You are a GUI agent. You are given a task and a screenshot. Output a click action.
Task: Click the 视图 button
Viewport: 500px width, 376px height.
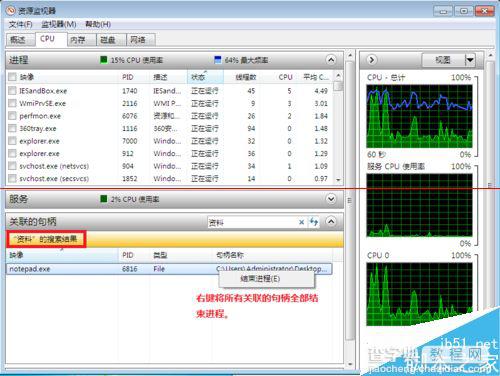point(443,60)
